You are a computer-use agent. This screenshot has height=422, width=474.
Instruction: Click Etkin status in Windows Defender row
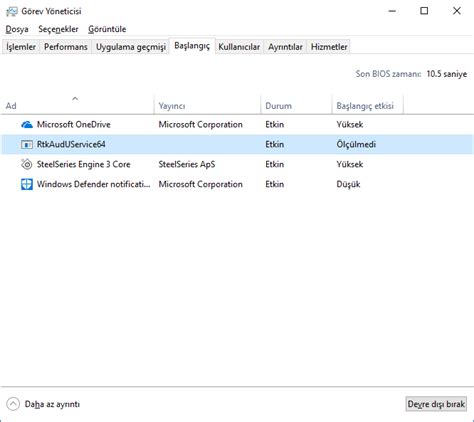coord(275,184)
